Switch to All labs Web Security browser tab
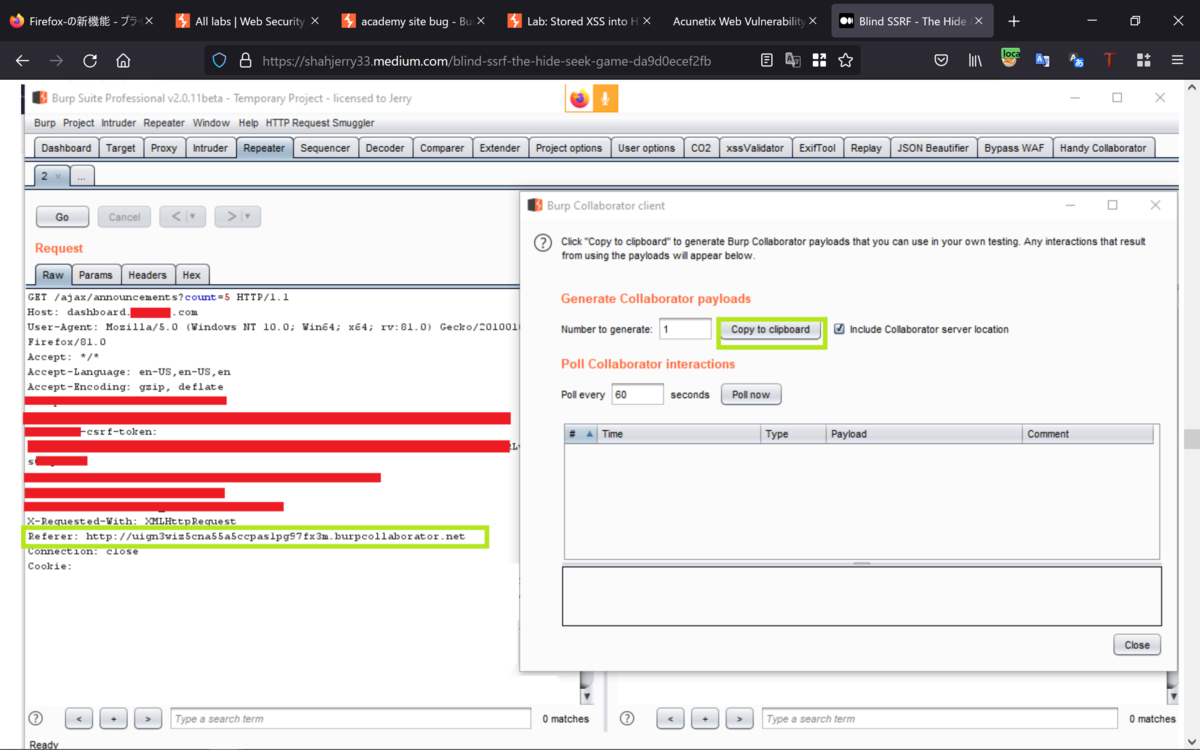1200x750 pixels. [248, 21]
